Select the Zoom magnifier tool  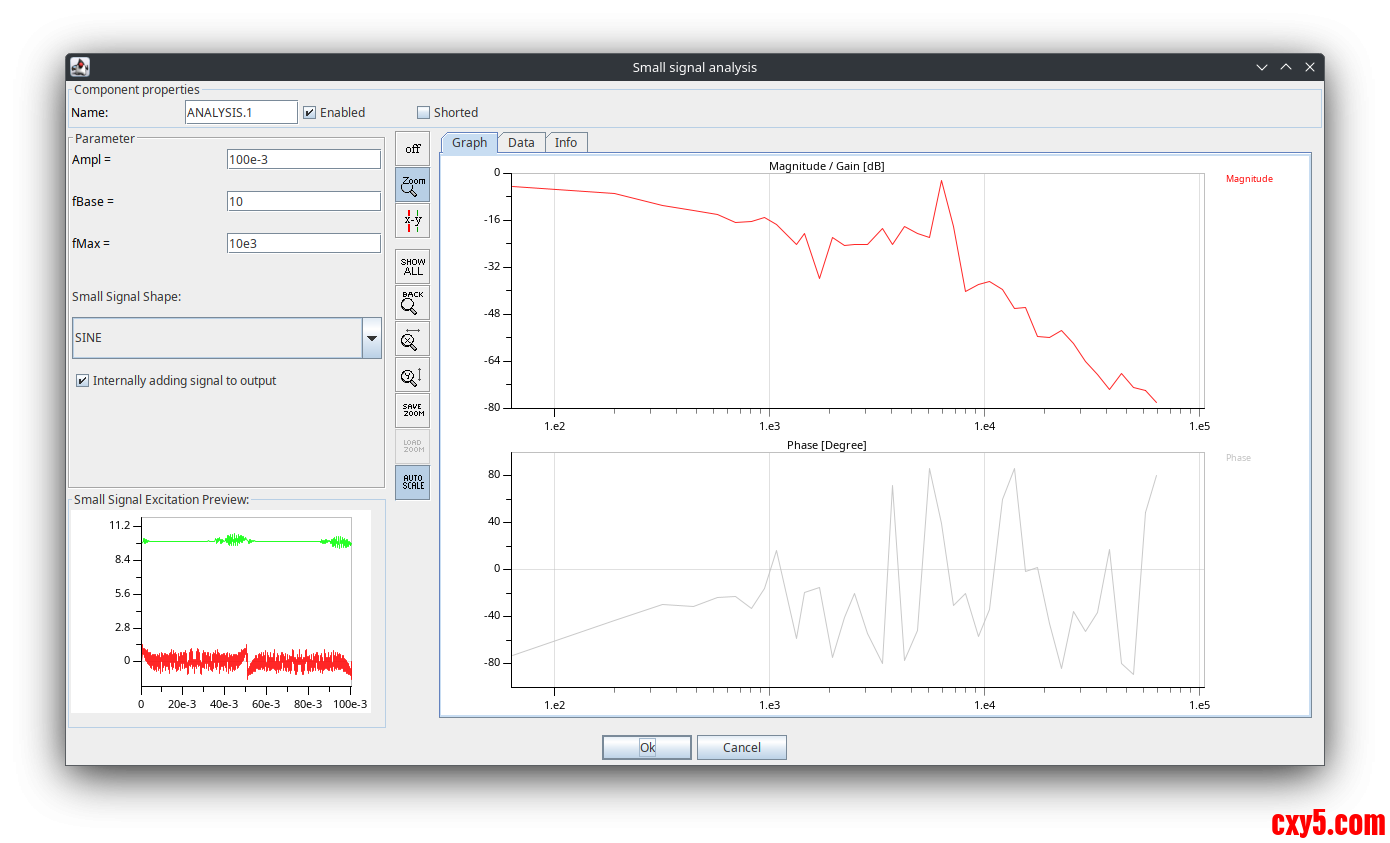point(412,185)
